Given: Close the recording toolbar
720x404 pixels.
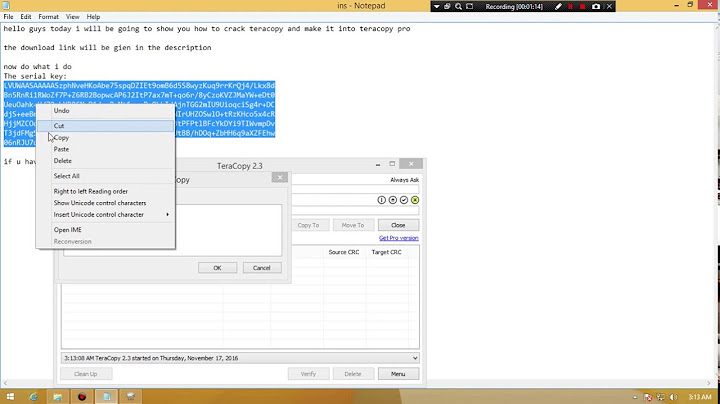Looking at the screenshot, I should (609, 6).
